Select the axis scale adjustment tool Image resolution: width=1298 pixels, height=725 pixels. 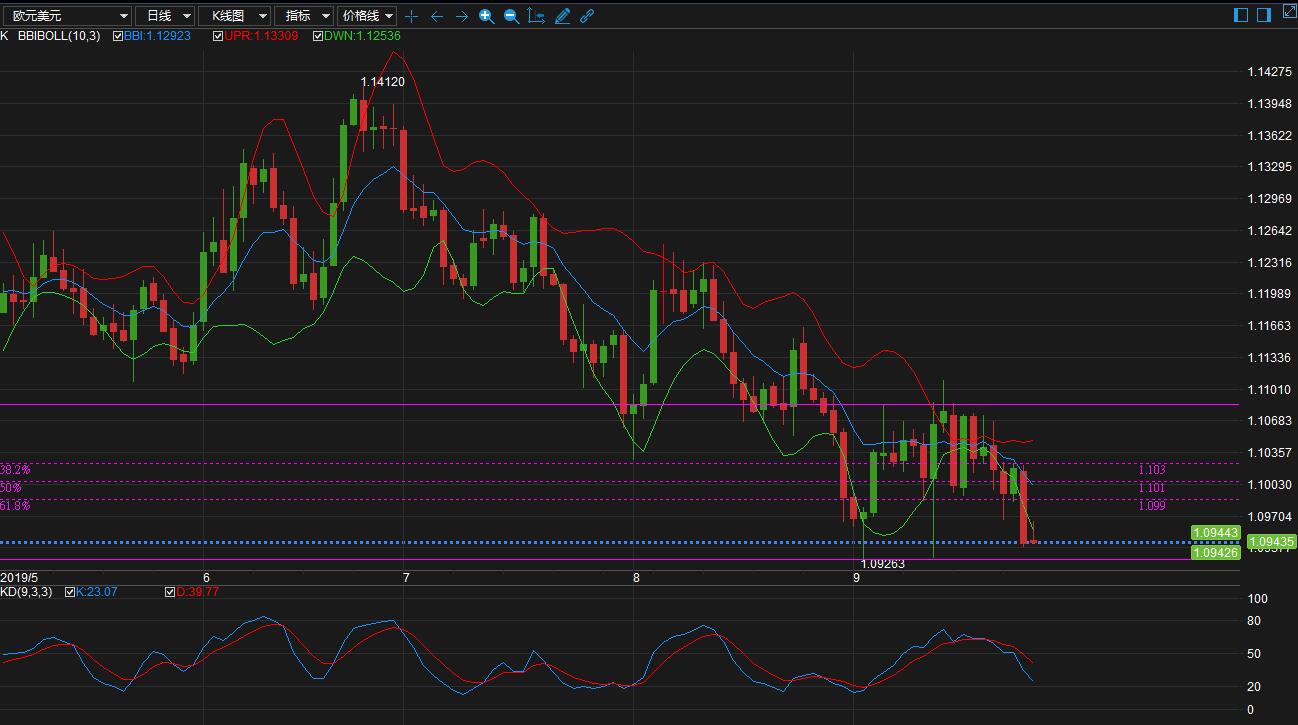tap(536, 16)
